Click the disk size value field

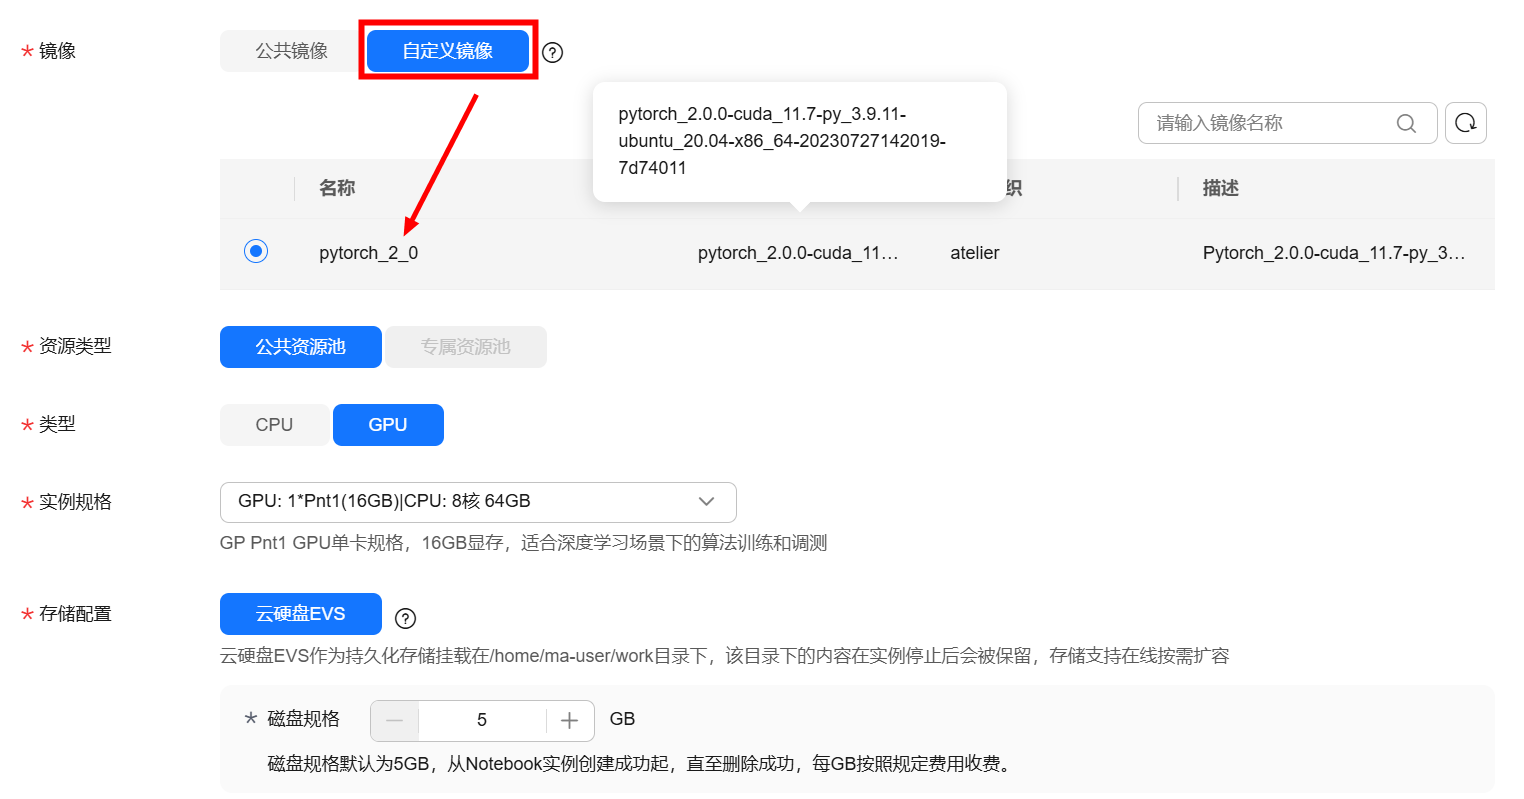click(x=482, y=720)
